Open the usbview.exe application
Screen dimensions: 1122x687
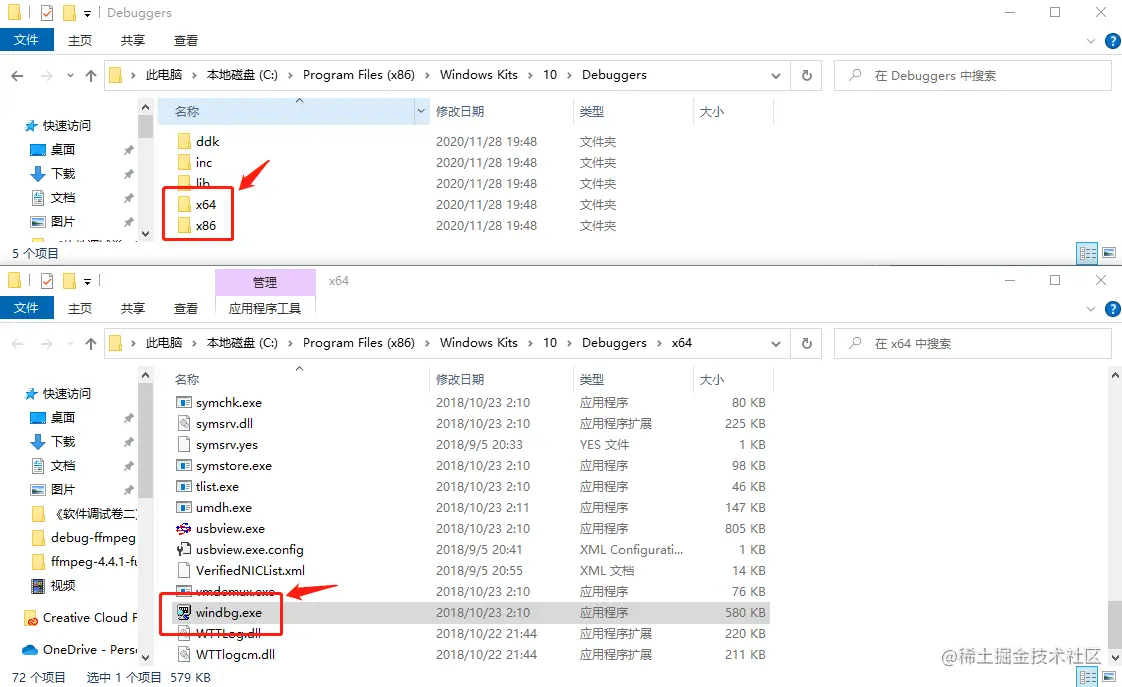[231, 528]
